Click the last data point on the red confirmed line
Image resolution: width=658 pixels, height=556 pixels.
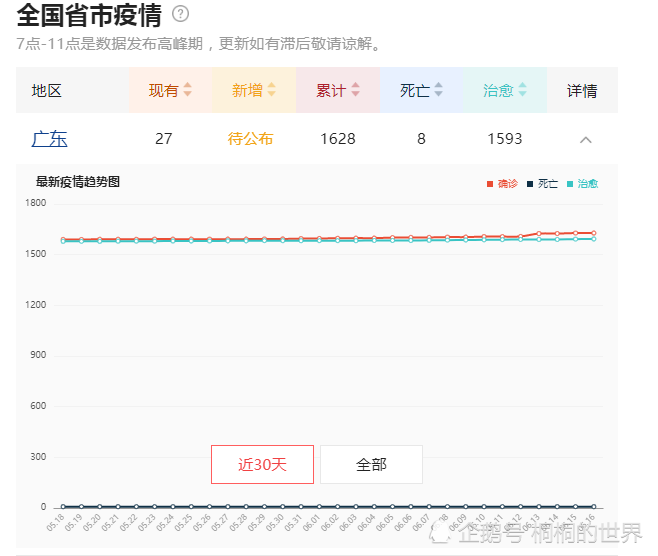(593, 233)
